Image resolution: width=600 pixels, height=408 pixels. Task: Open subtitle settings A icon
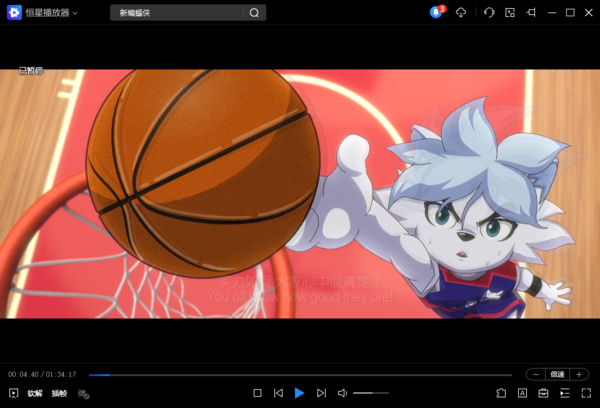click(522, 393)
